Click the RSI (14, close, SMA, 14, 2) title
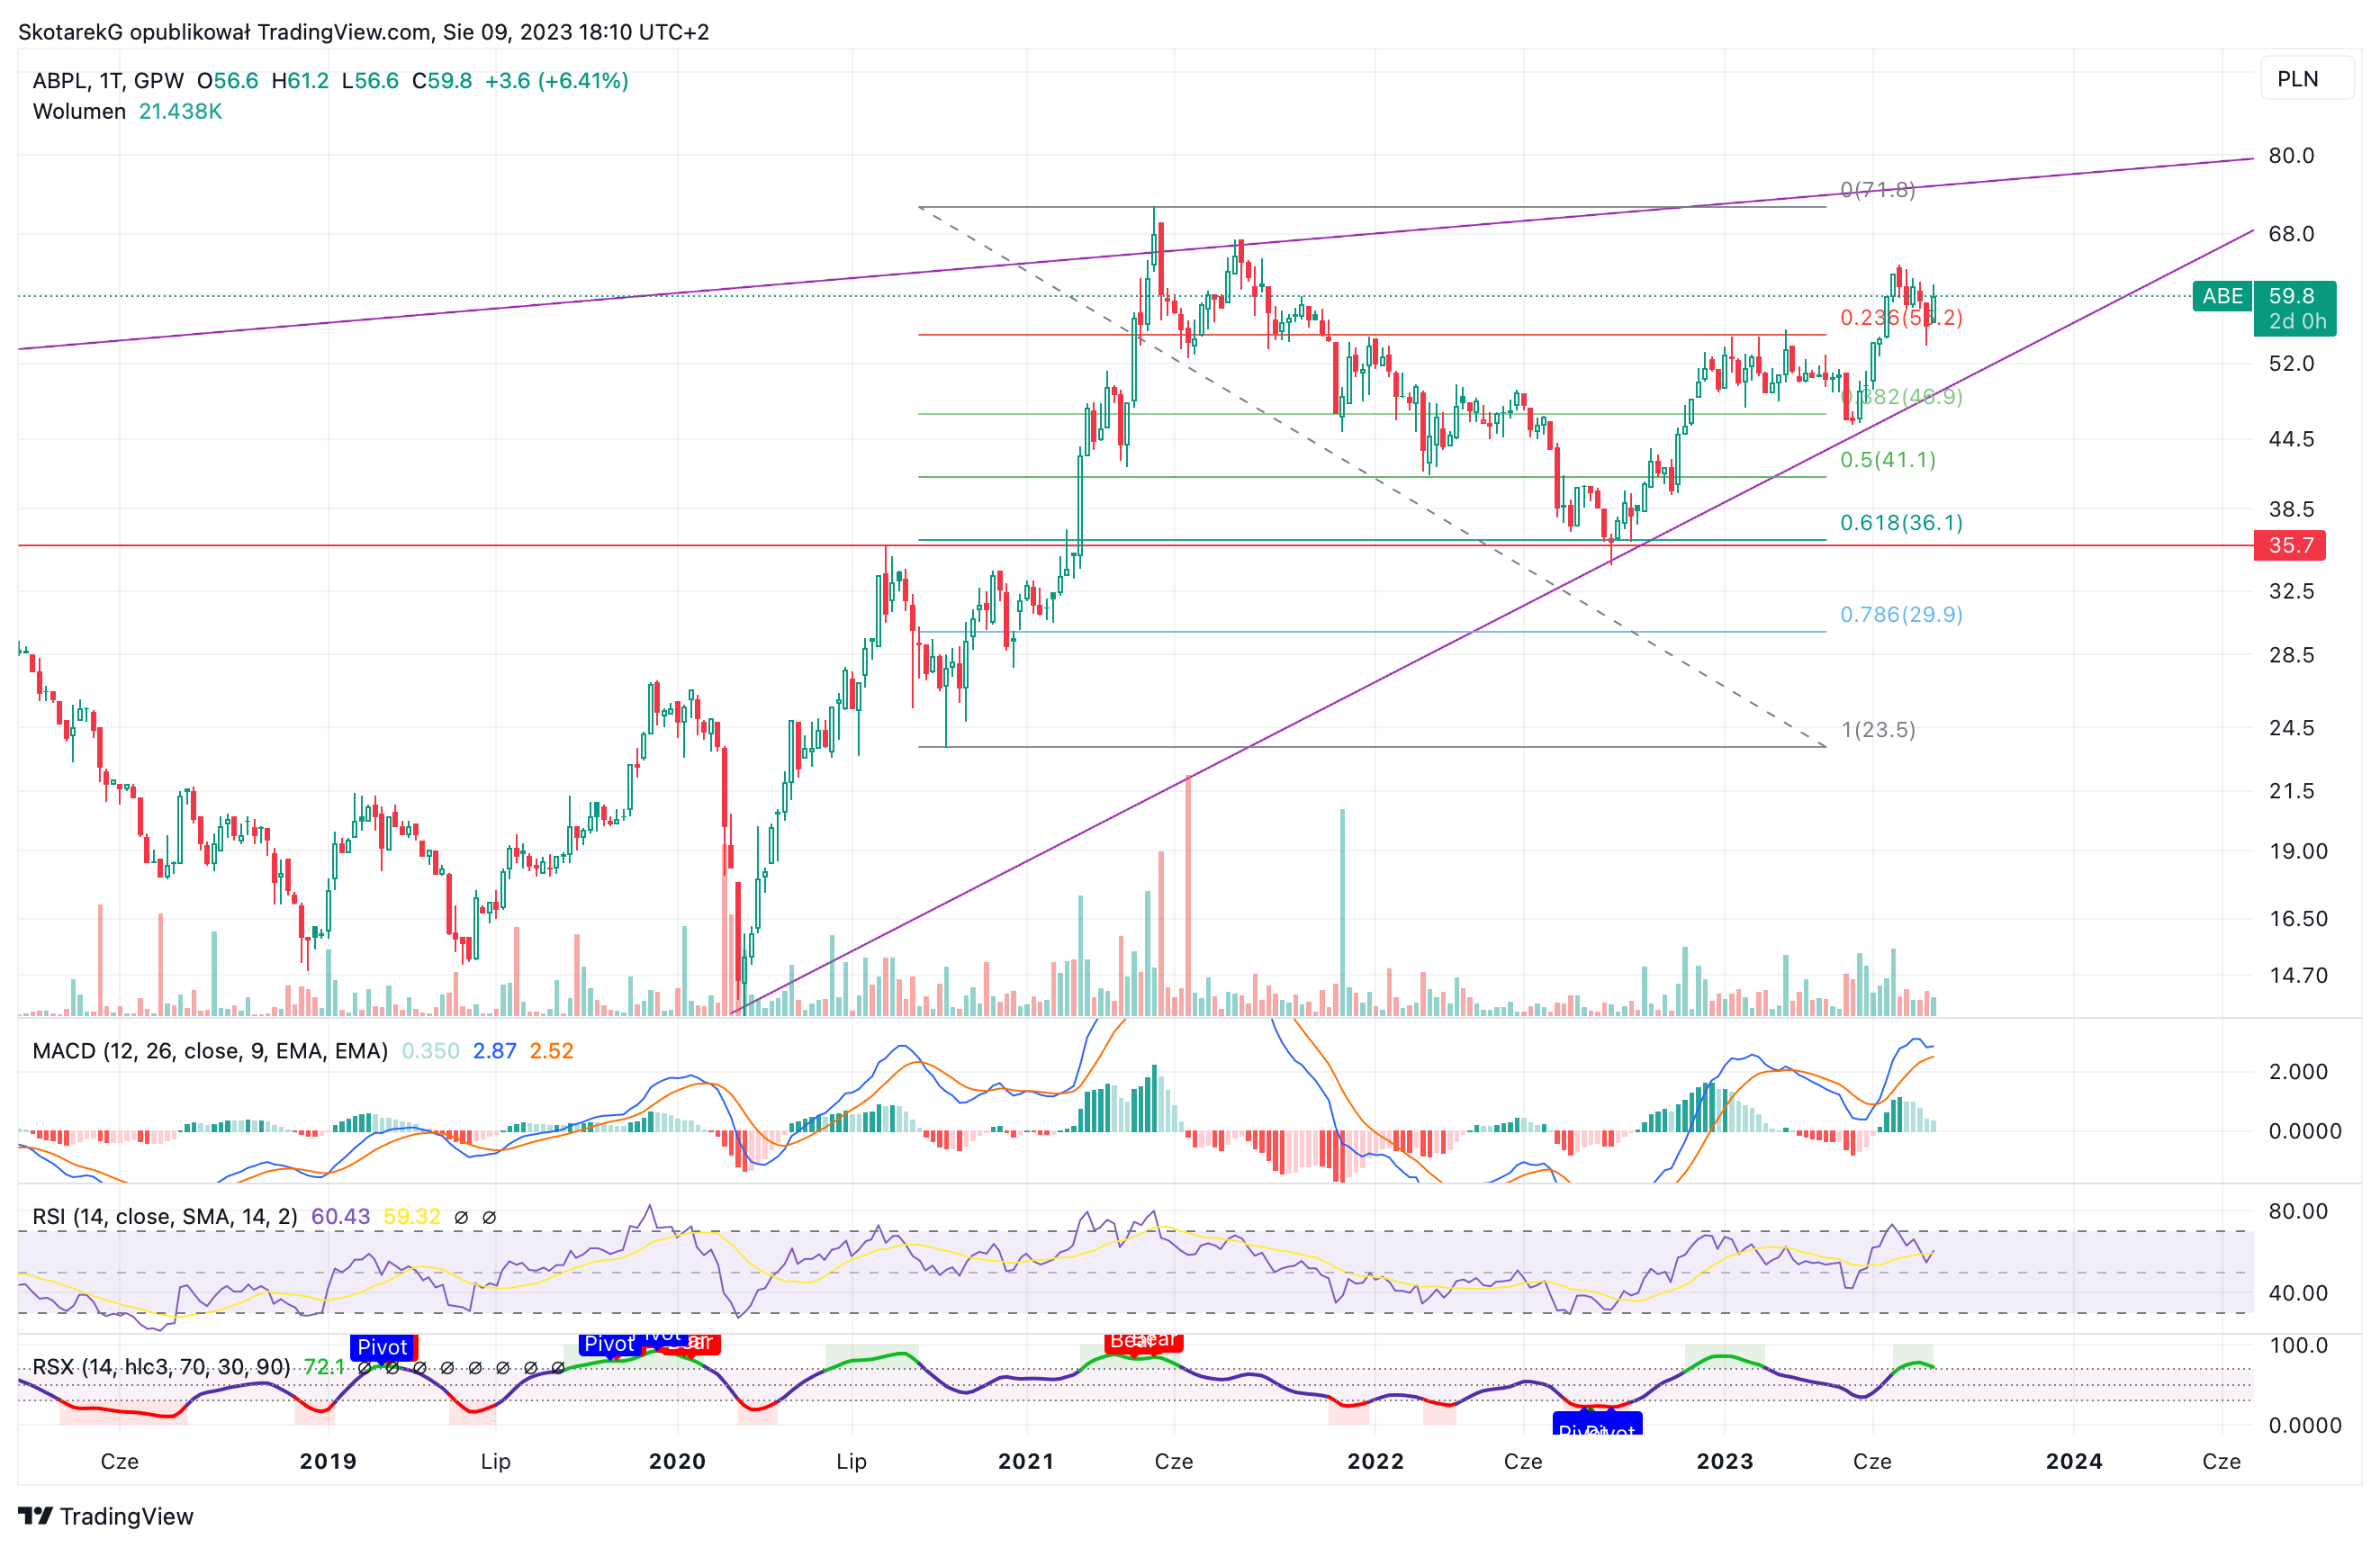 tap(165, 1217)
